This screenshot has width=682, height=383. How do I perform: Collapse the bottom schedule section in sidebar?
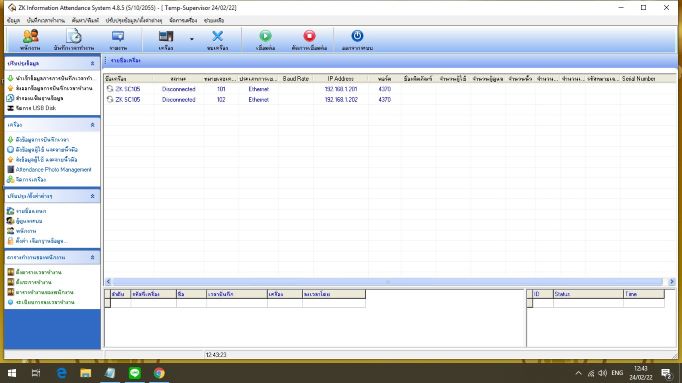point(92,257)
